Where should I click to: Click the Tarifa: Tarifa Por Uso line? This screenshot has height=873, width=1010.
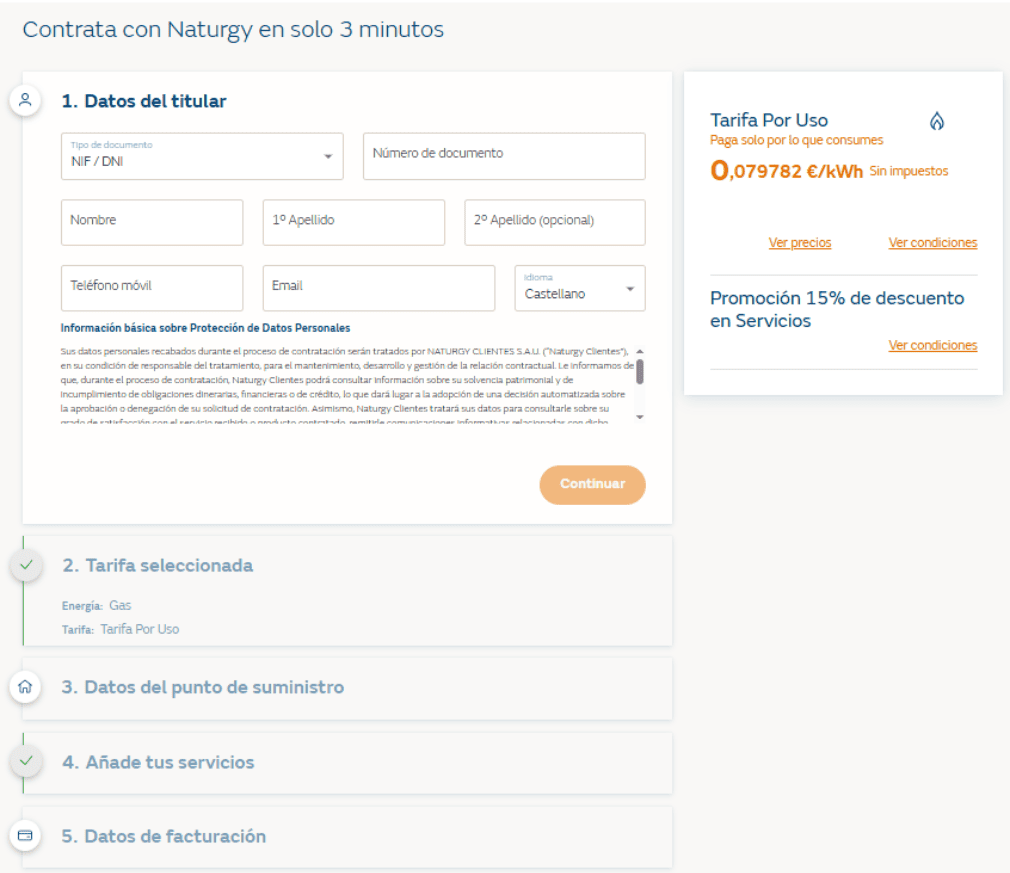pyautogui.click(x=120, y=629)
